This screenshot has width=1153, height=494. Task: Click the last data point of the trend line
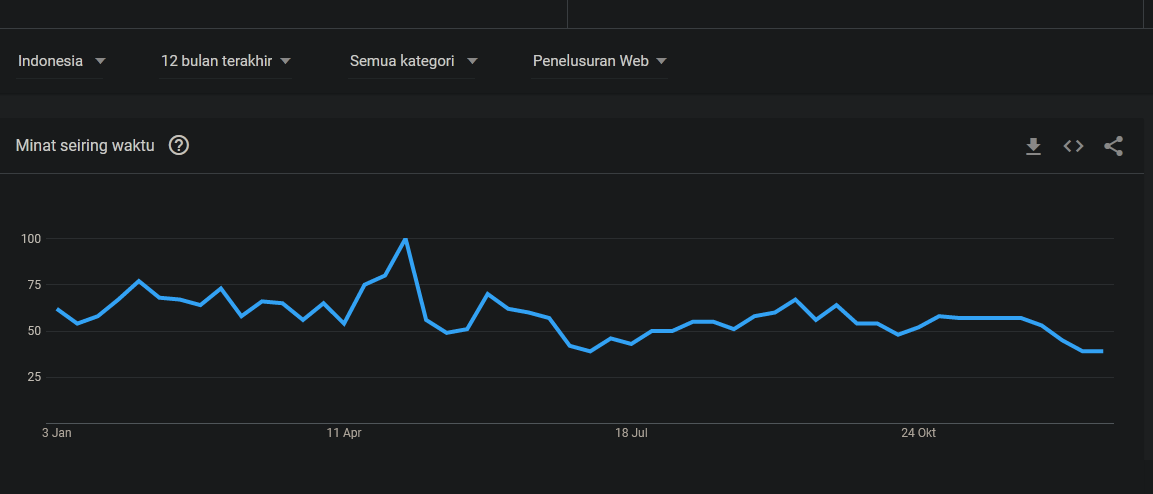point(1102,351)
